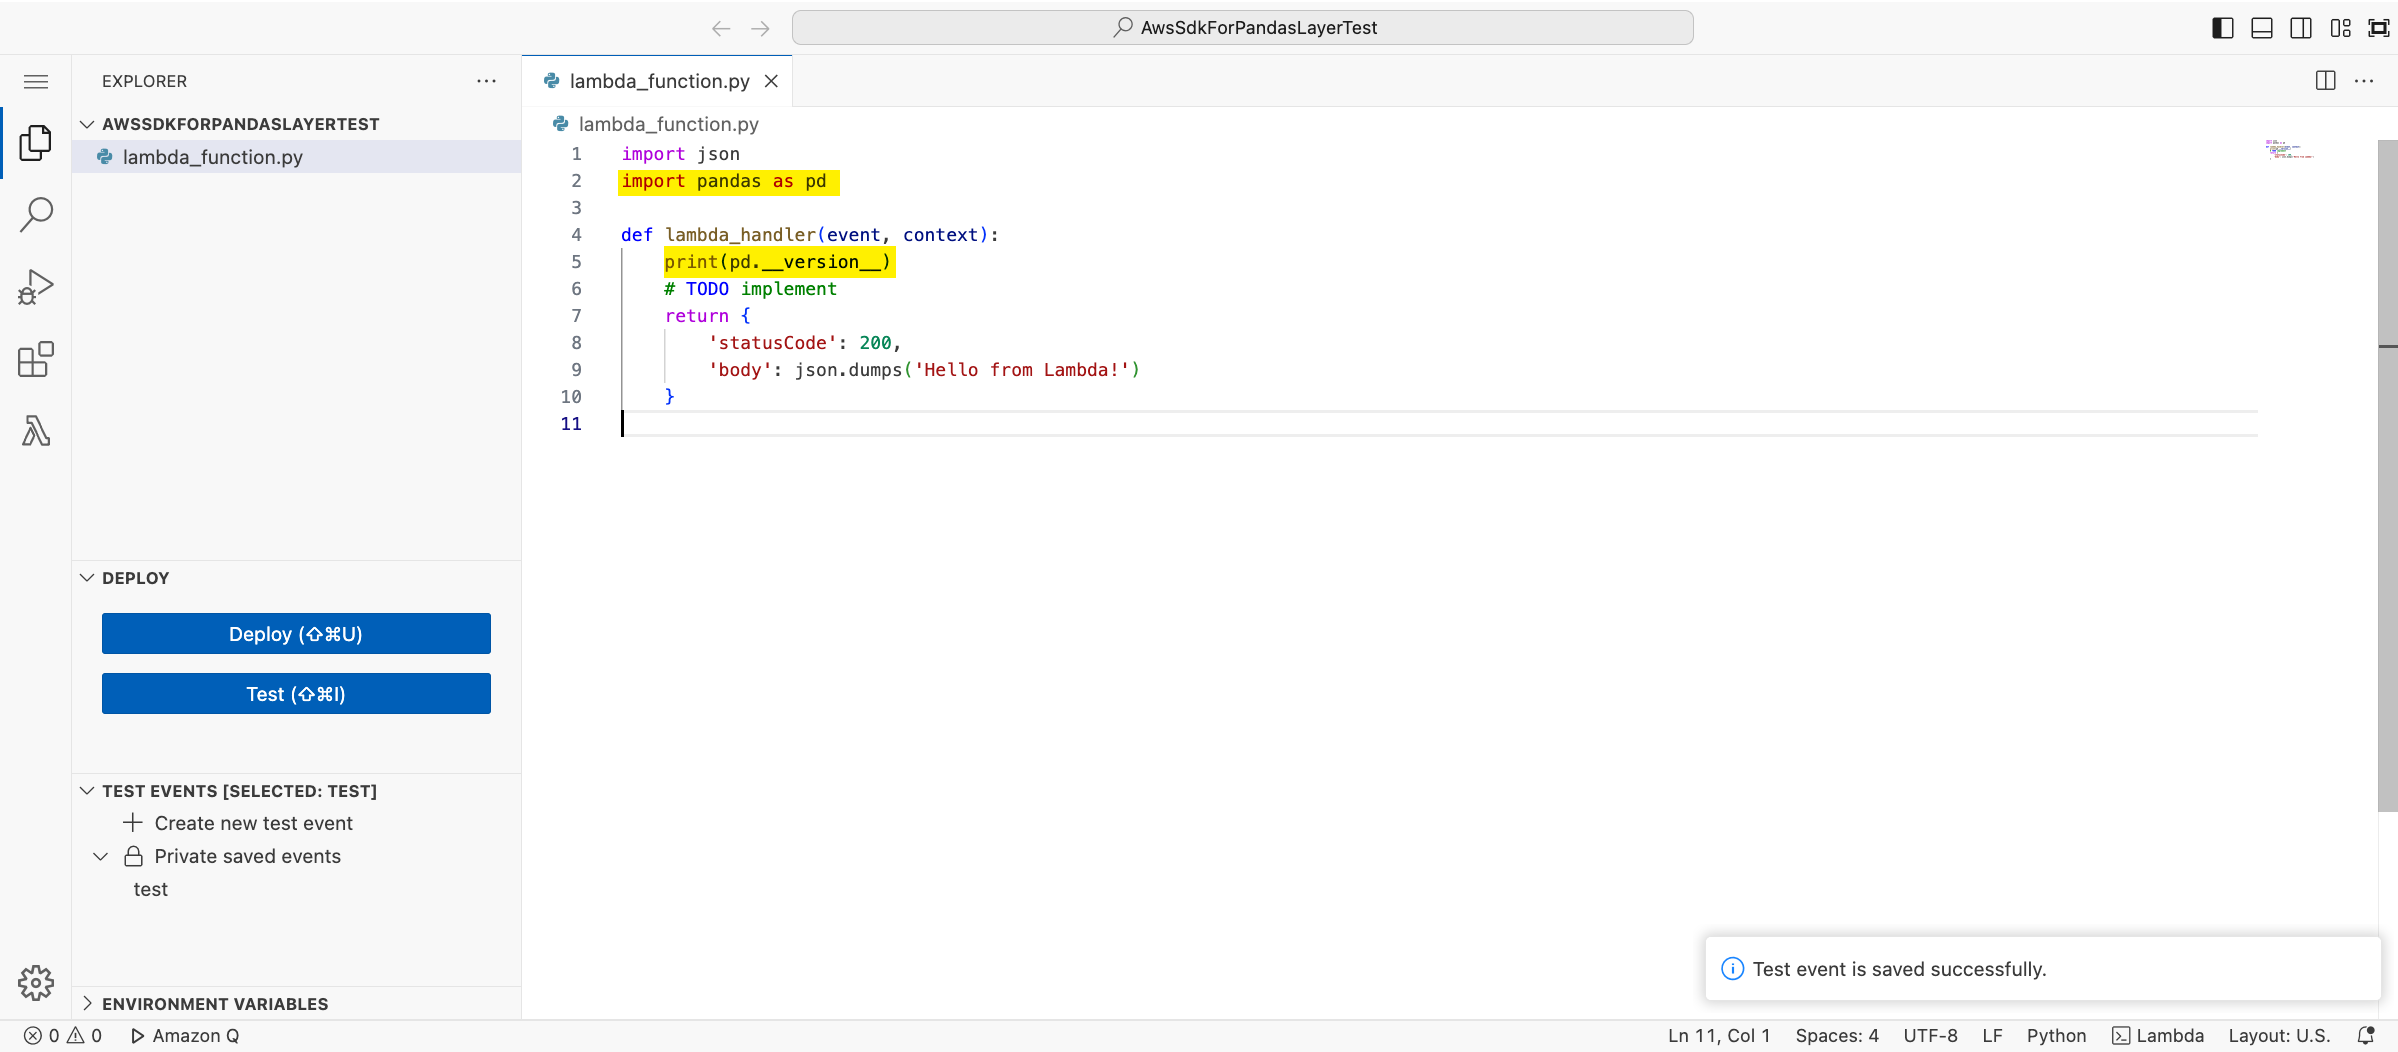Image resolution: width=2398 pixels, height=1052 pixels.
Task: Click the Lambda status bar item
Action: [x=2158, y=1036]
